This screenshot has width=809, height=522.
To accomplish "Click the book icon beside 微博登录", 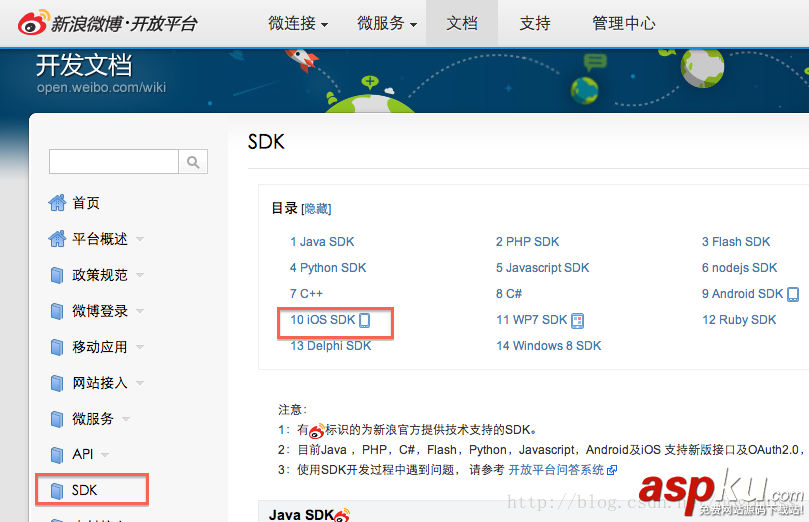I will click(x=57, y=311).
